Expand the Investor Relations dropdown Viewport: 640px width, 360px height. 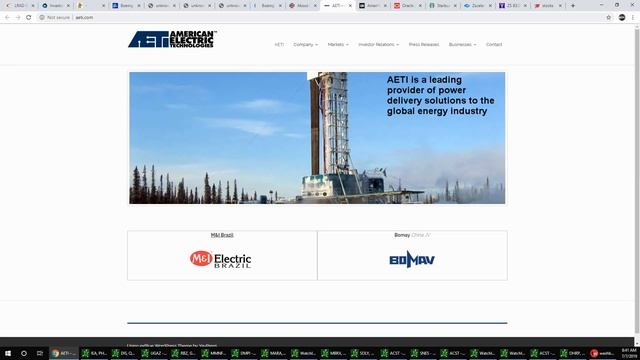(x=378, y=44)
